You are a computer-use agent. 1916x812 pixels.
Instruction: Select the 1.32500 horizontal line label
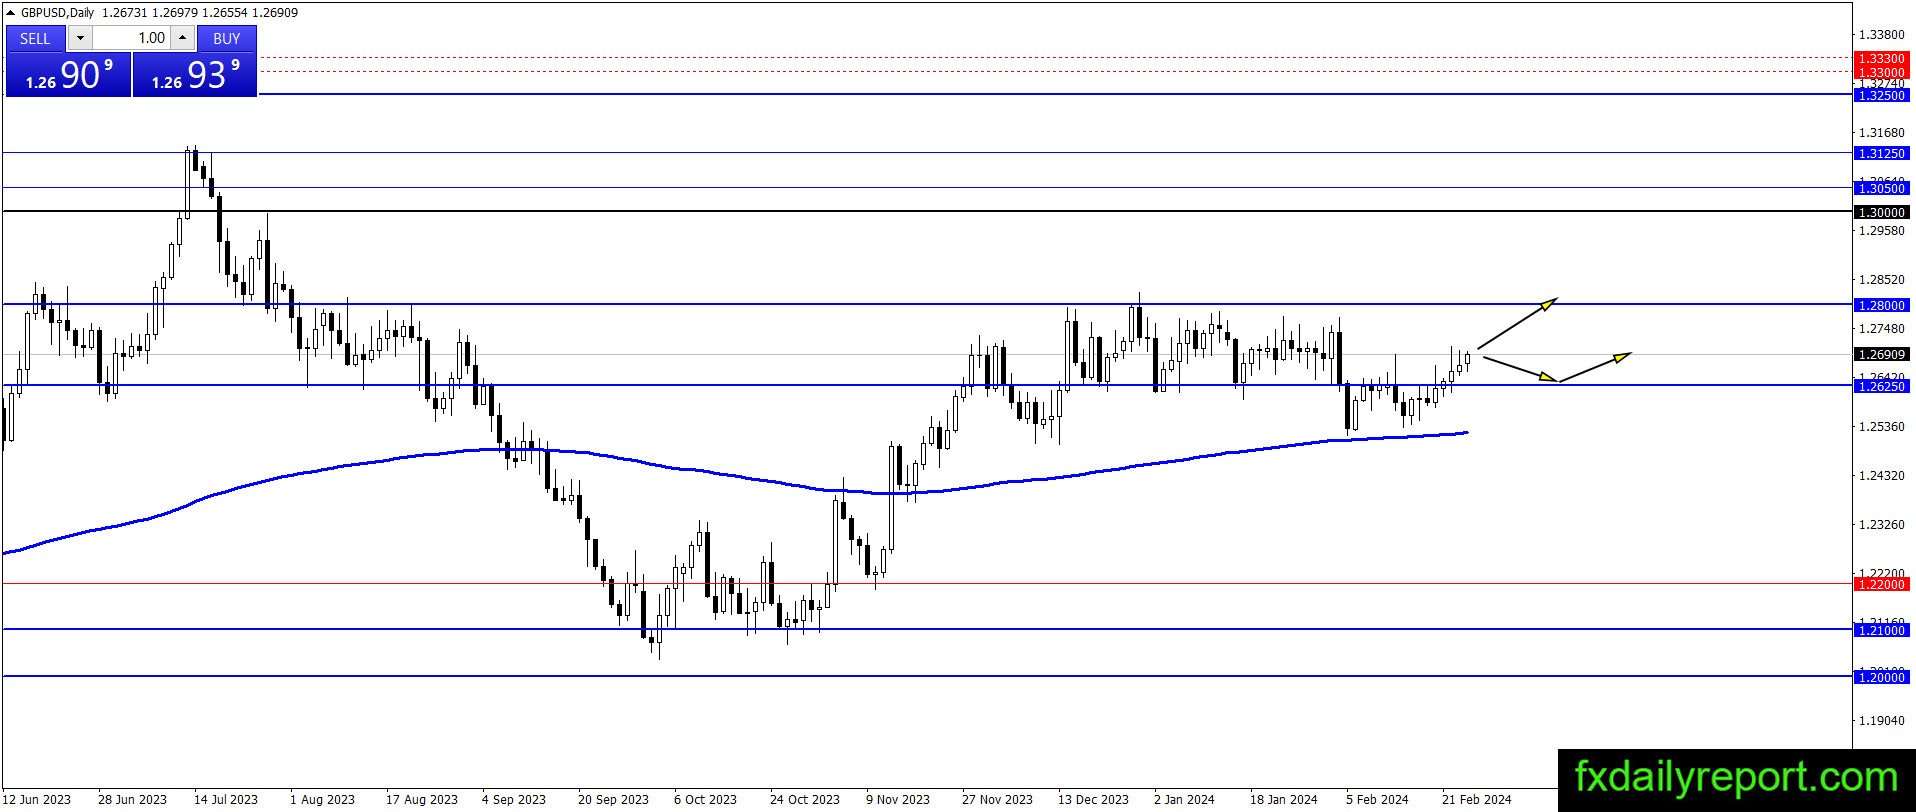click(1881, 95)
